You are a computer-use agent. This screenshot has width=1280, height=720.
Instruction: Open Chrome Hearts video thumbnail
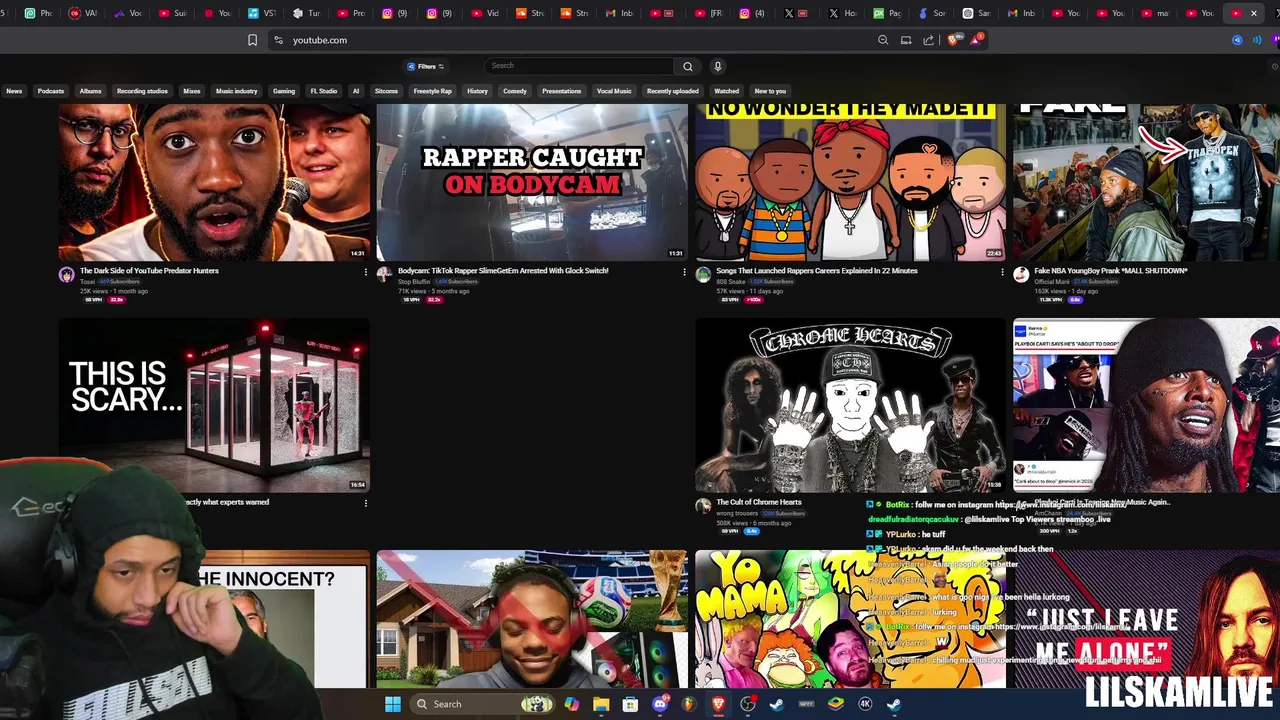tap(850, 405)
